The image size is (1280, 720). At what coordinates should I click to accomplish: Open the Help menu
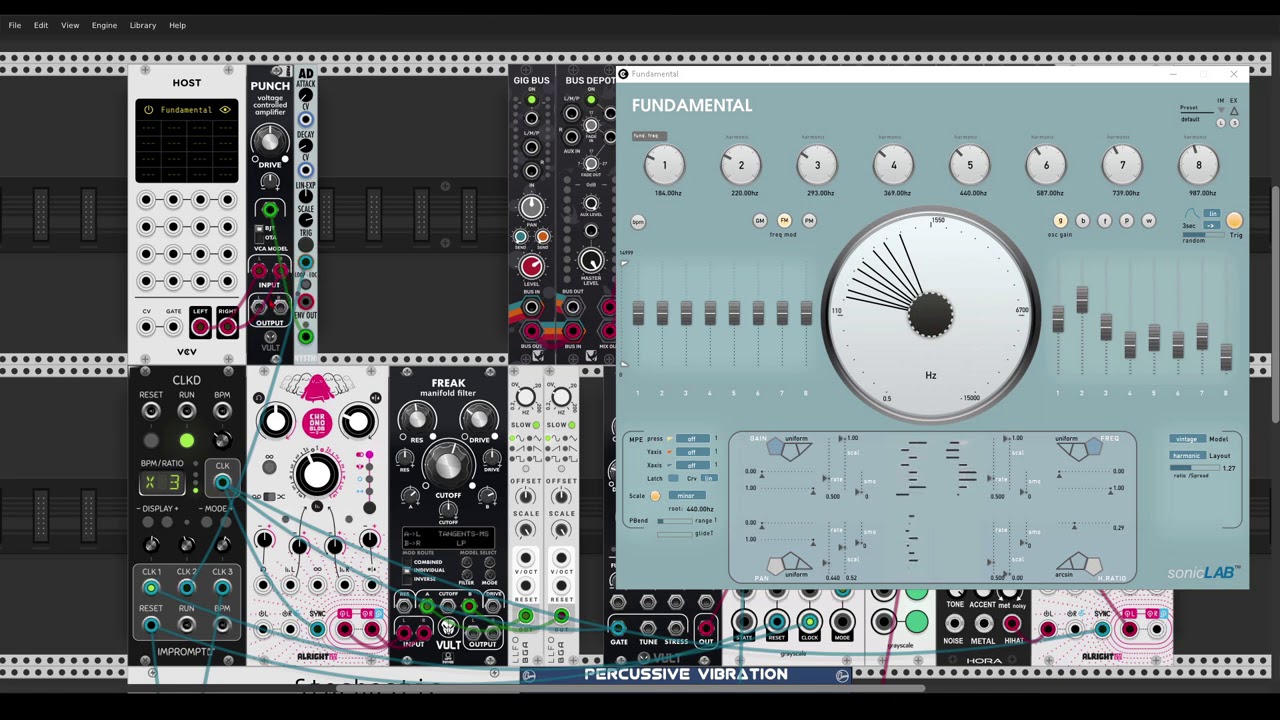[x=177, y=25]
